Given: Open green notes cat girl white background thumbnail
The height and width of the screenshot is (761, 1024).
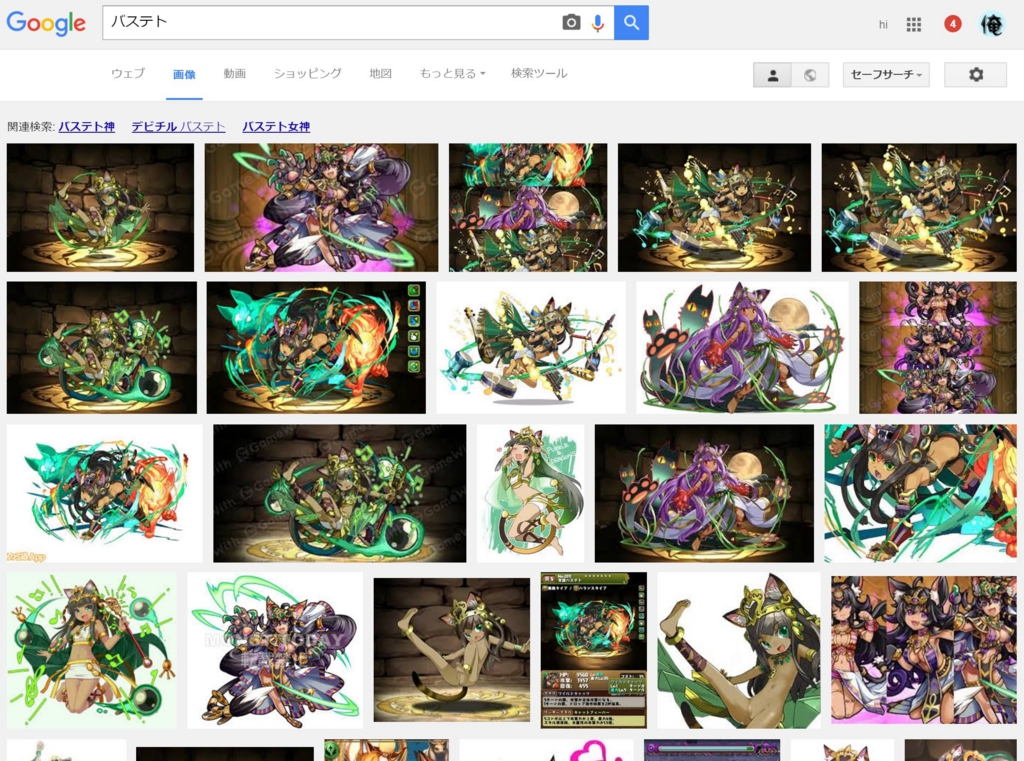Looking at the screenshot, I should [91, 650].
